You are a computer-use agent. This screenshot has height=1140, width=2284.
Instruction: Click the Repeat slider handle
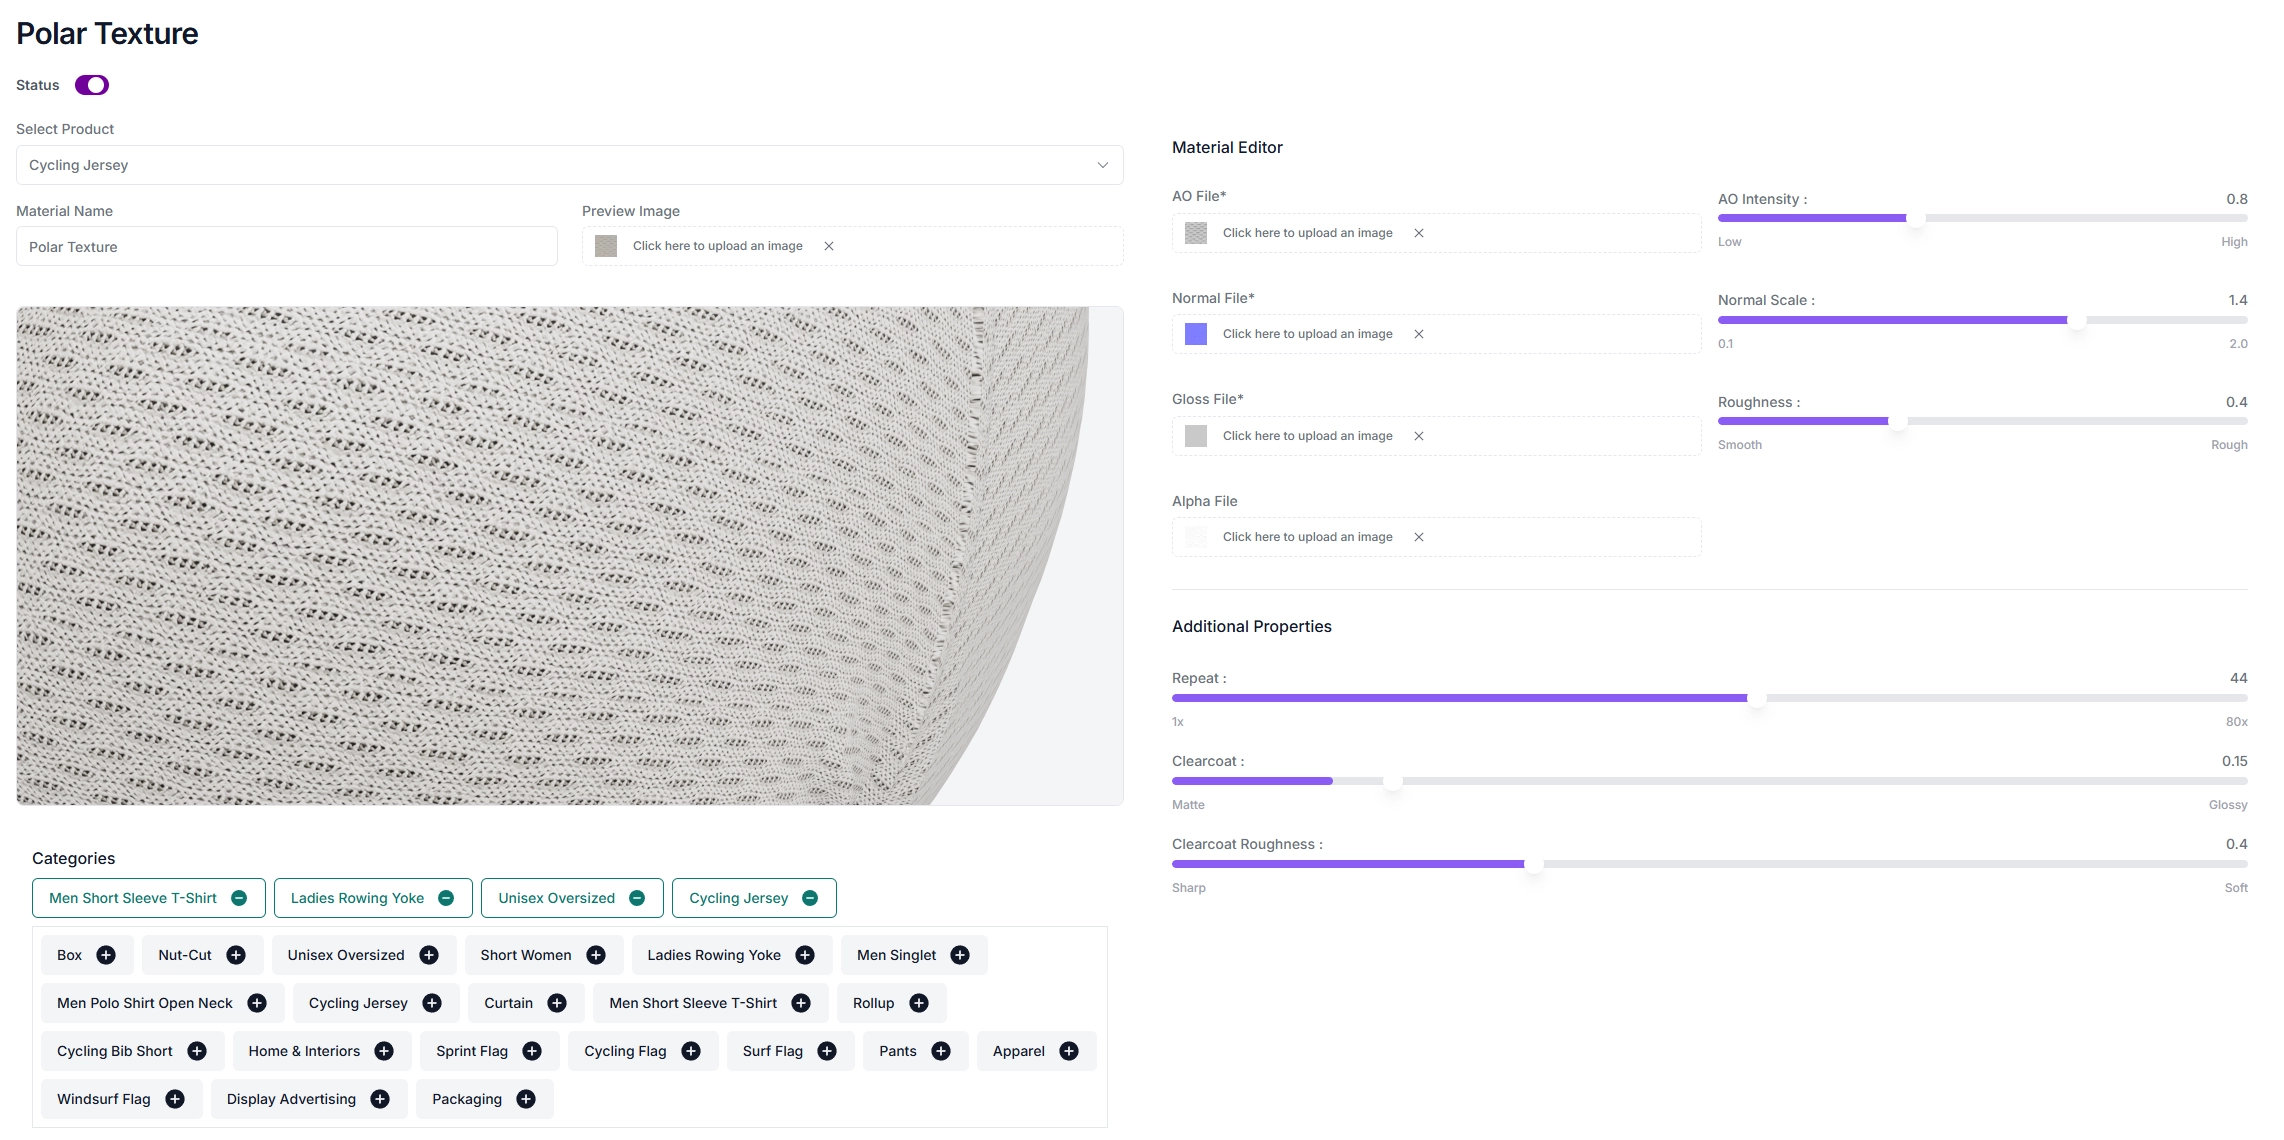1756,698
